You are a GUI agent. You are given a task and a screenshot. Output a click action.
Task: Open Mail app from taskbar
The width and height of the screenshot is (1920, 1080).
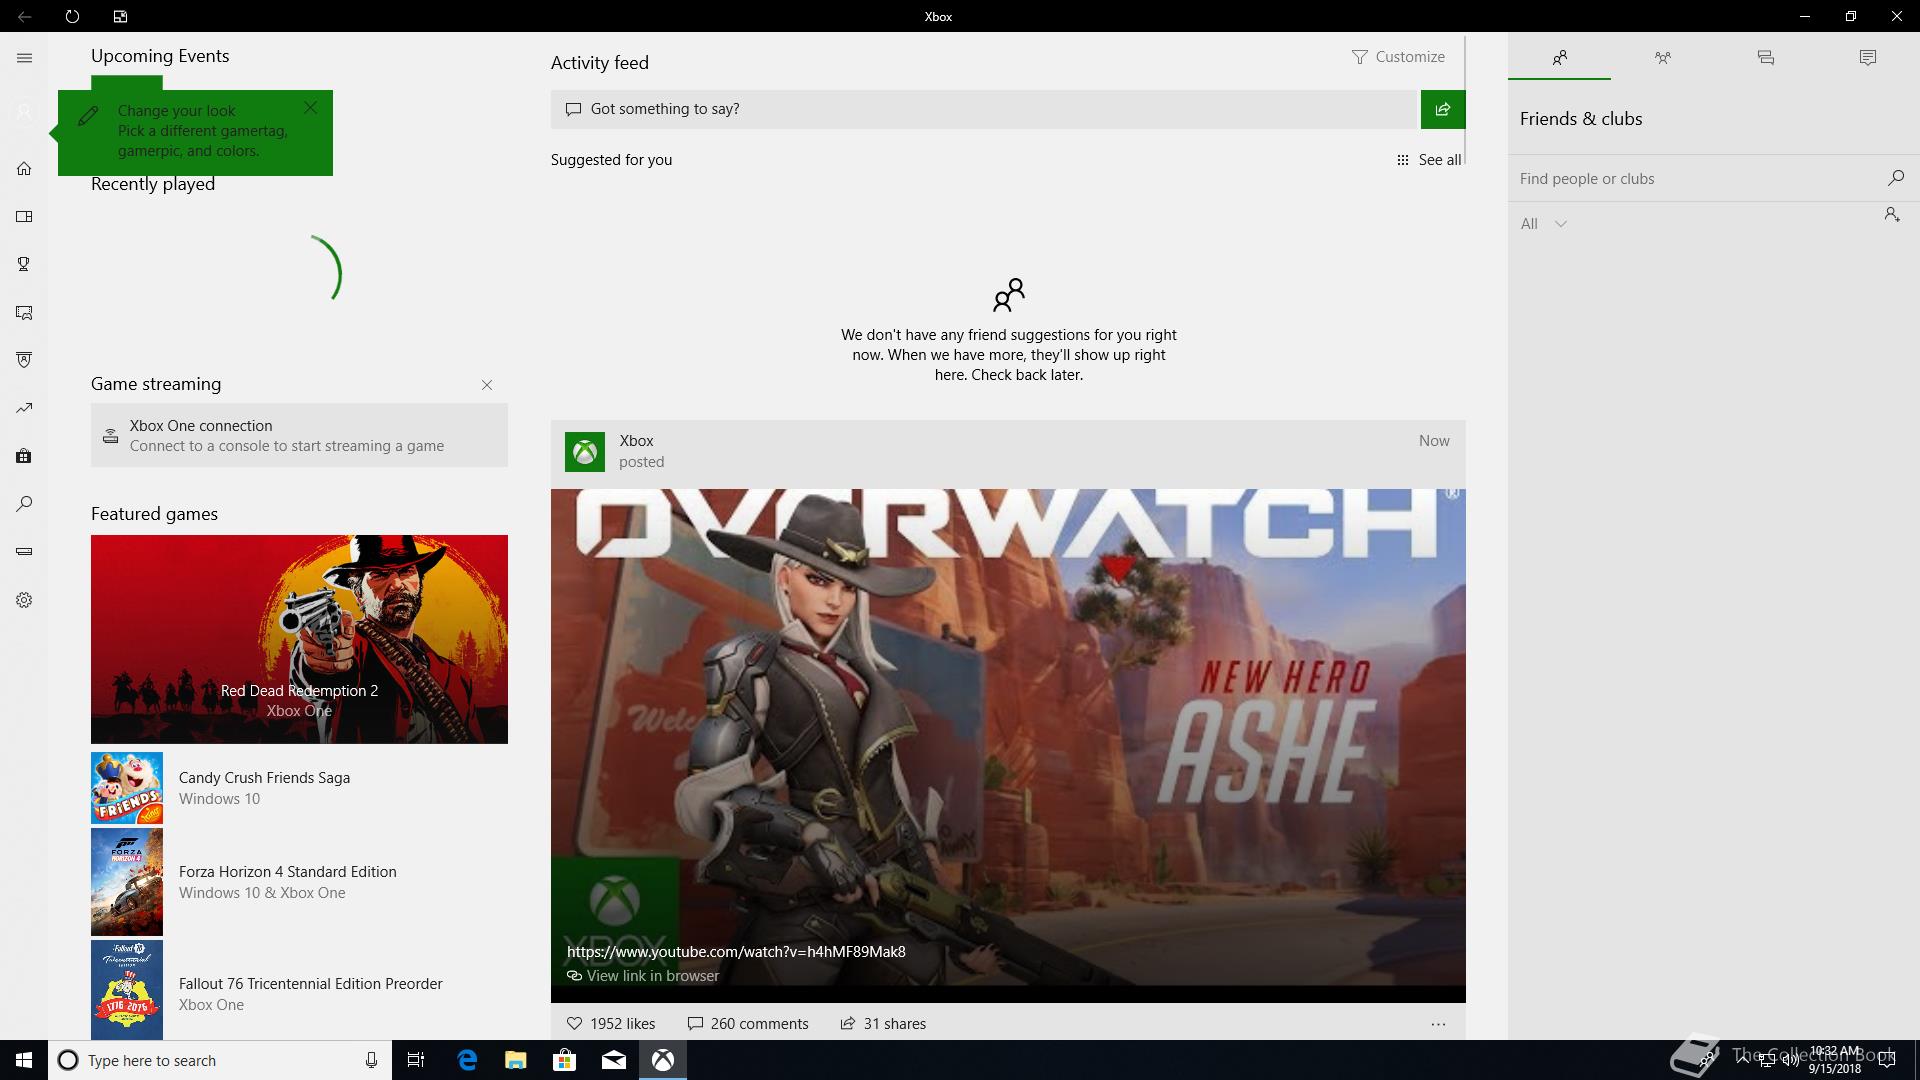[x=614, y=1060]
